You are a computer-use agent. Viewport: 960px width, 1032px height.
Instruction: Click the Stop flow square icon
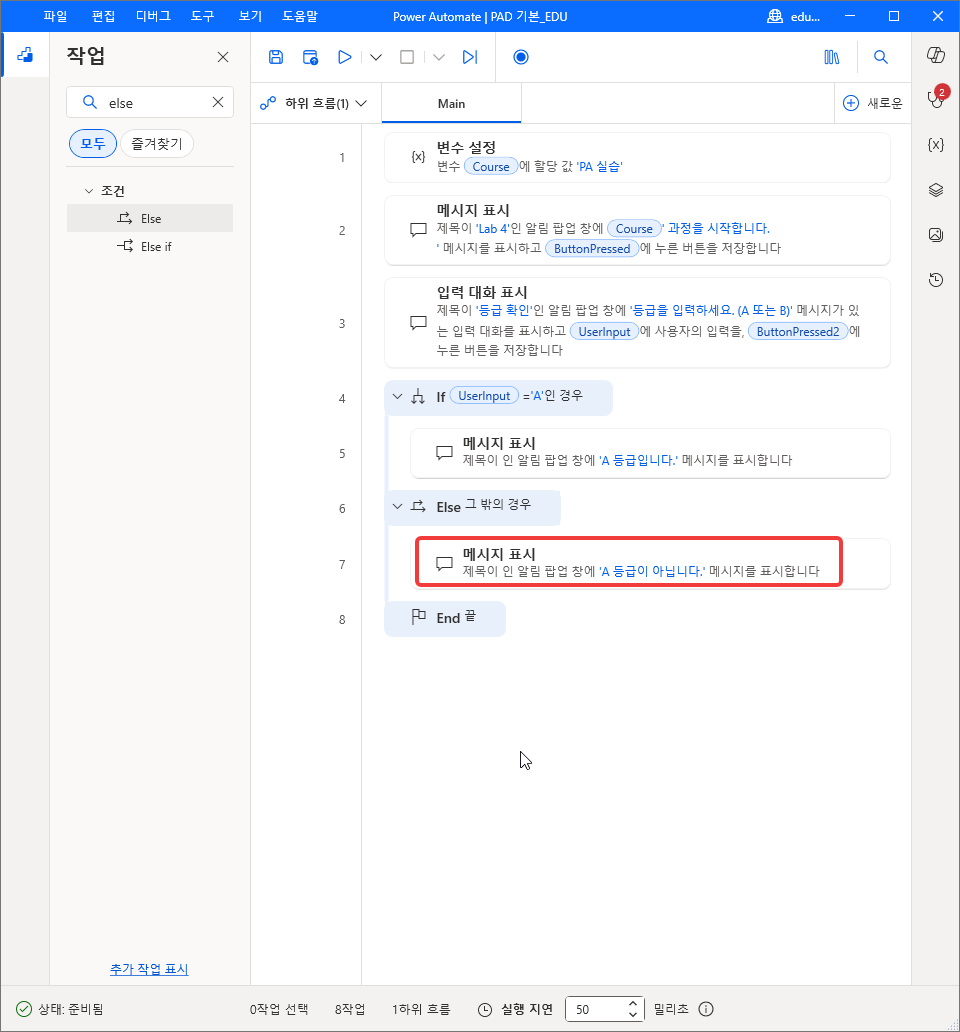[407, 57]
